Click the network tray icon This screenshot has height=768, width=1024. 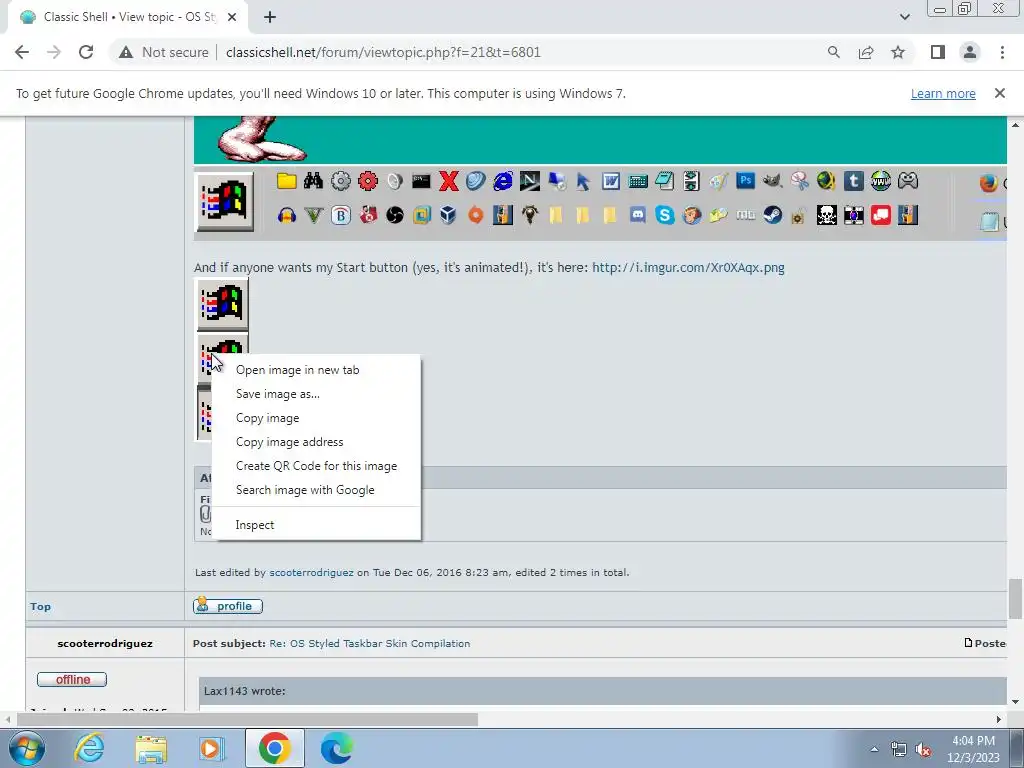(x=899, y=750)
